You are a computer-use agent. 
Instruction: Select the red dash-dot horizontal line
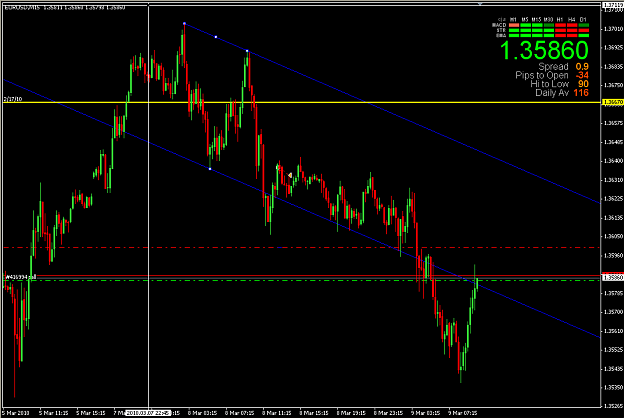pos(303,248)
